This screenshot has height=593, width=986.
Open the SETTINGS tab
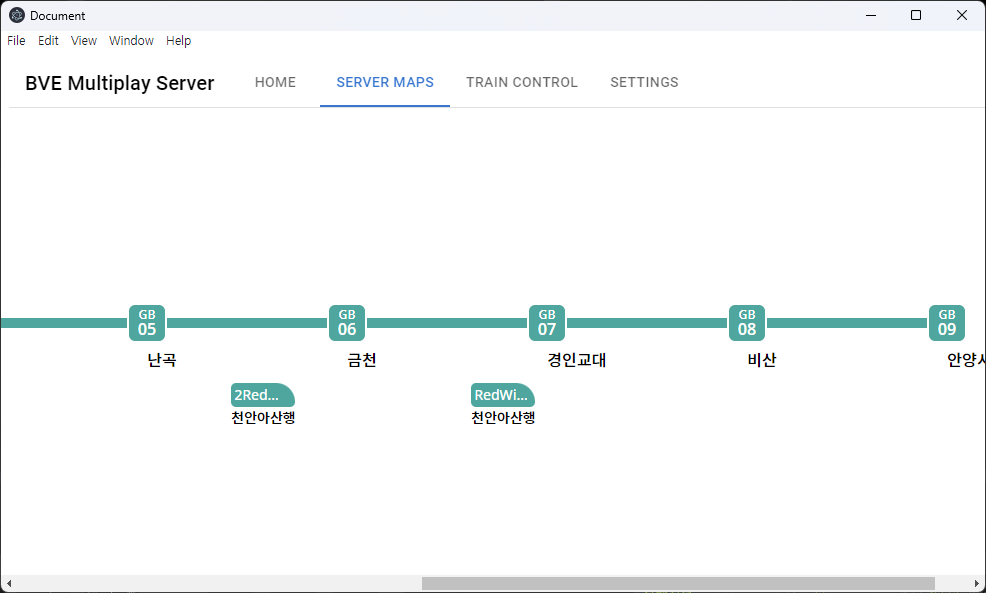(645, 82)
